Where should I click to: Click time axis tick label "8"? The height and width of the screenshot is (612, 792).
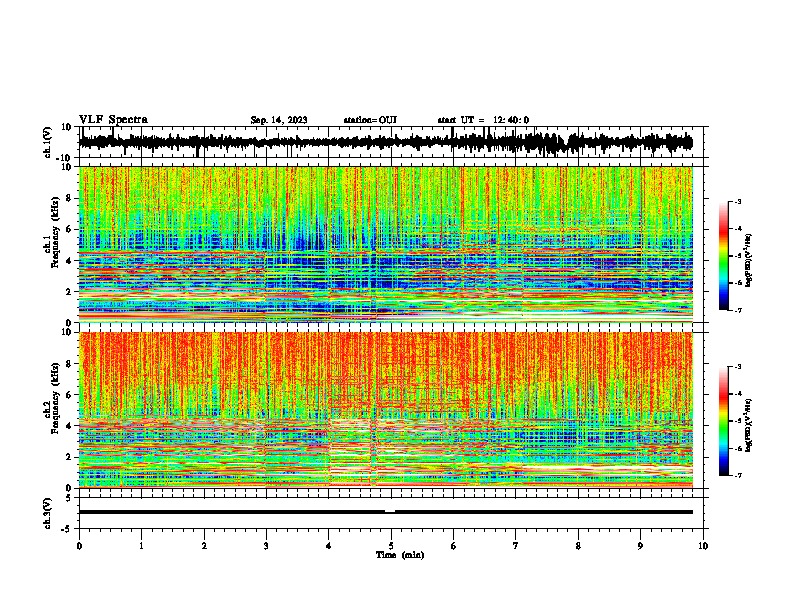click(578, 546)
